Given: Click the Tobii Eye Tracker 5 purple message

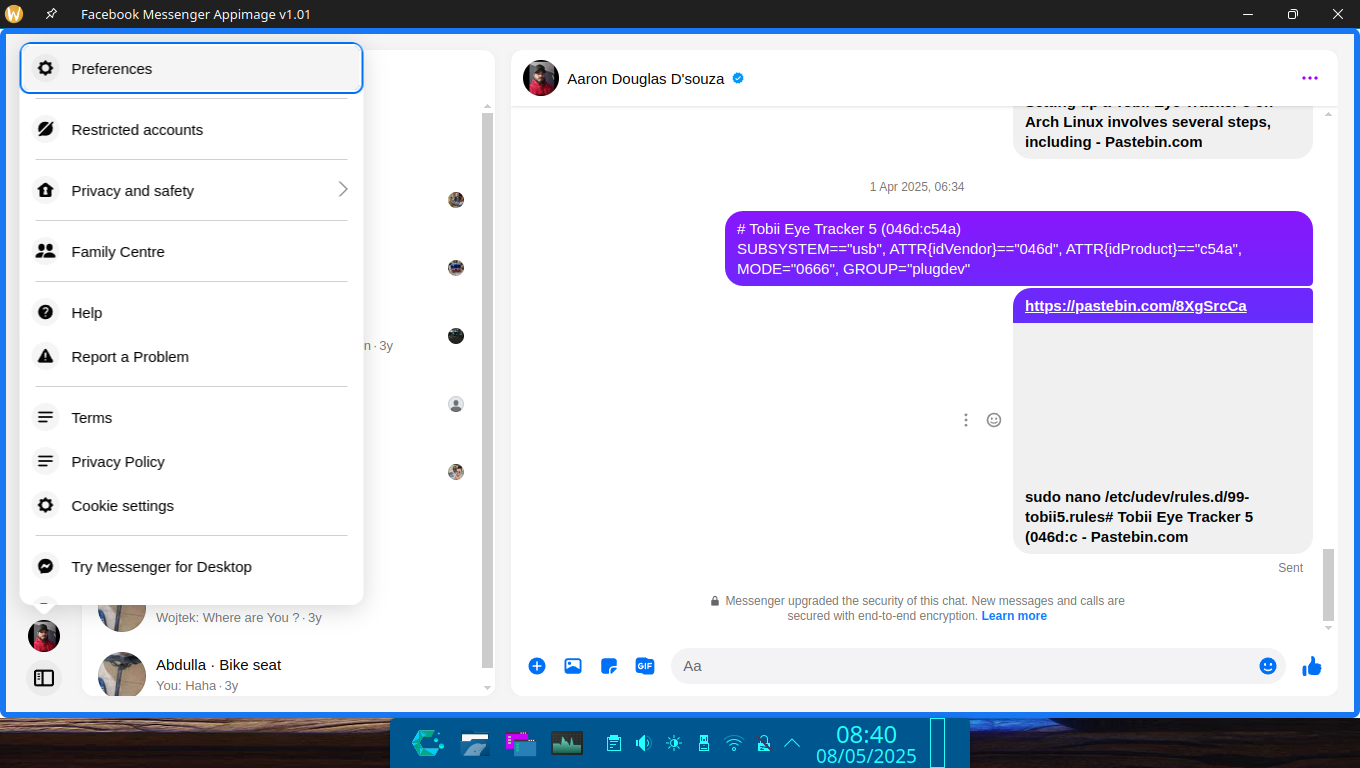Looking at the screenshot, I should coord(1019,248).
